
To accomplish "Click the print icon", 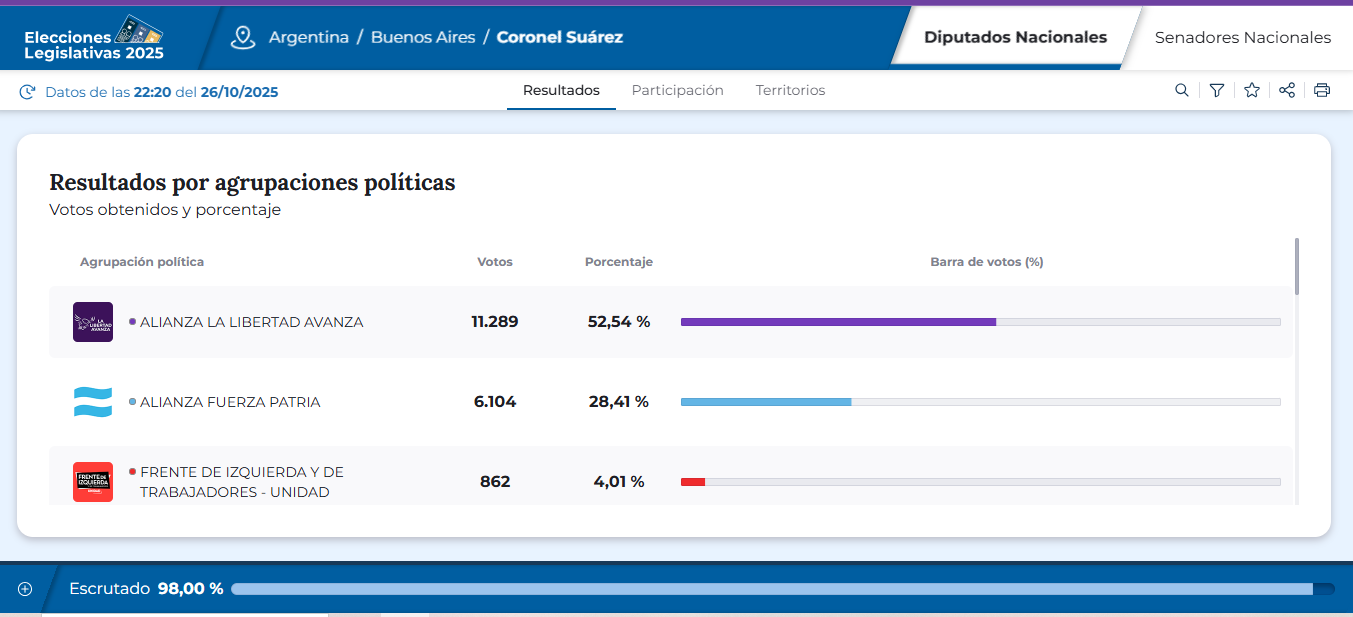I will pos(1322,91).
